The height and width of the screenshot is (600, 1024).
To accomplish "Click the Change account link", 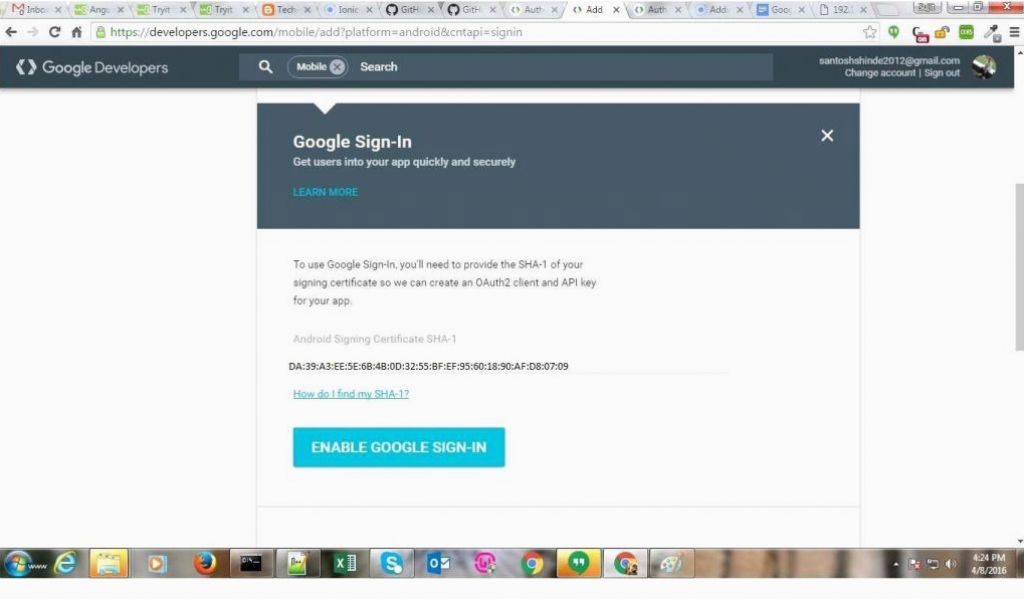I will pyautogui.click(x=880, y=73).
